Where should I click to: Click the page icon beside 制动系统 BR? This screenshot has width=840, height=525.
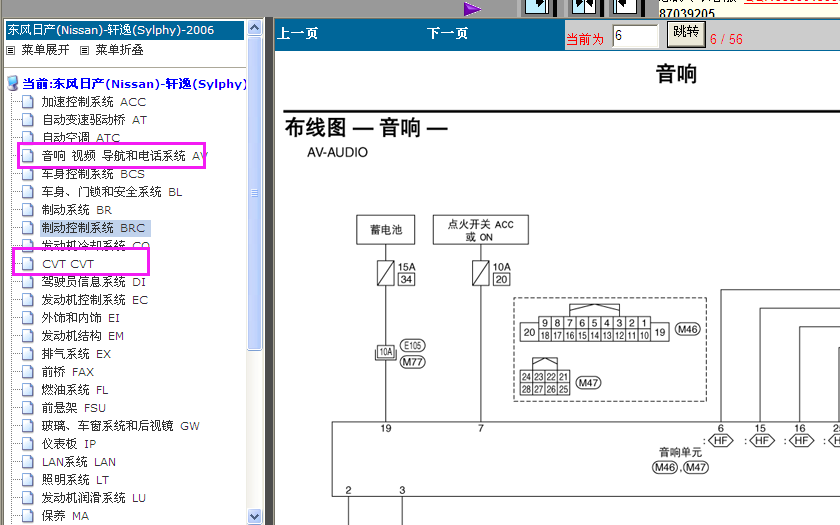tap(28, 210)
